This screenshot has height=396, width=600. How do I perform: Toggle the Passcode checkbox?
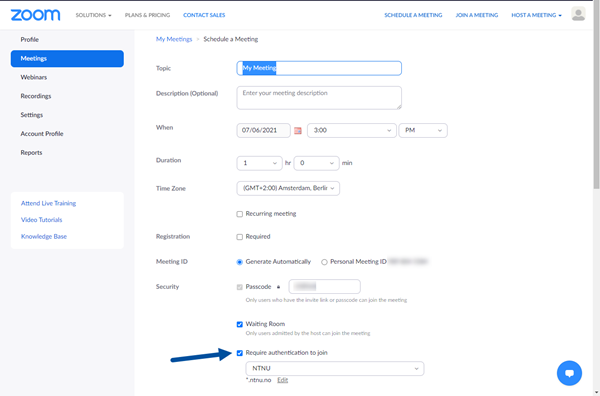click(x=240, y=287)
